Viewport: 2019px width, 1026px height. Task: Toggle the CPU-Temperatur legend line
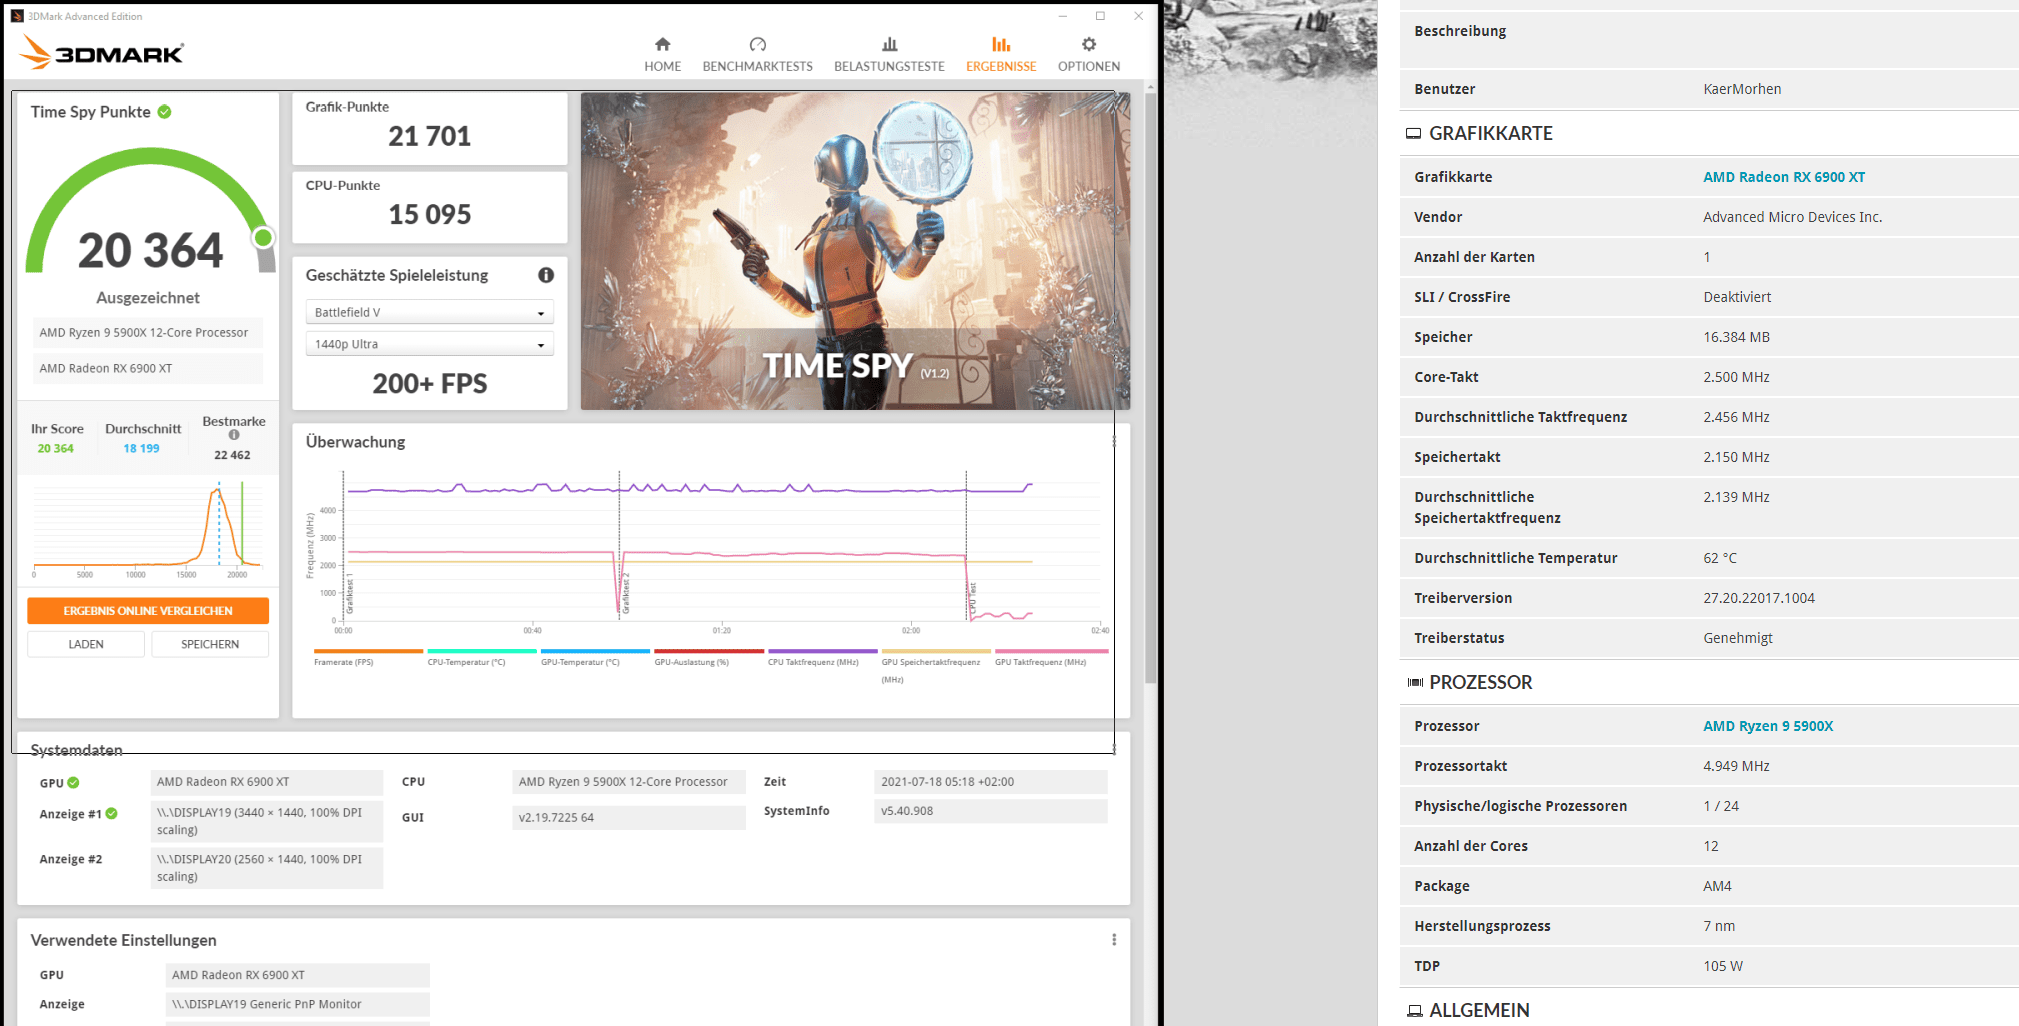(481, 657)
